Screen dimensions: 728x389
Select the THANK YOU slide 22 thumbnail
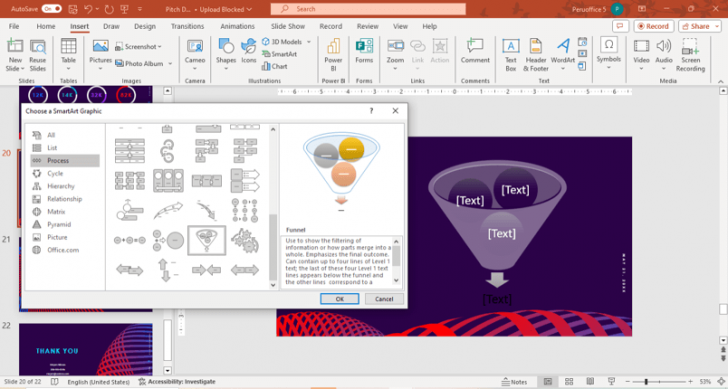(x=85, y=349)
